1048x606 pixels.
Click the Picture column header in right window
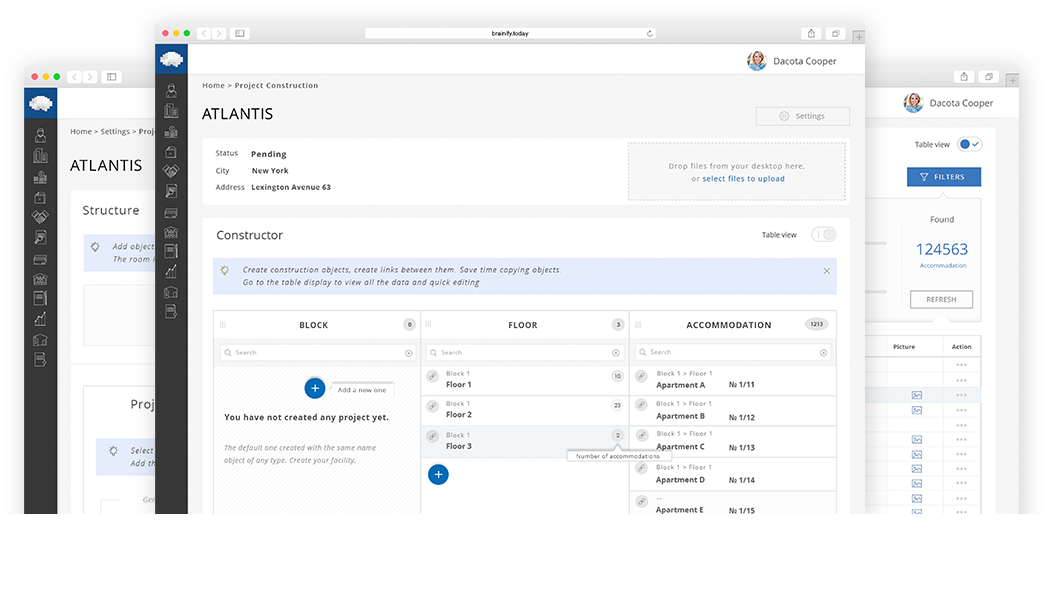[904, 347]
